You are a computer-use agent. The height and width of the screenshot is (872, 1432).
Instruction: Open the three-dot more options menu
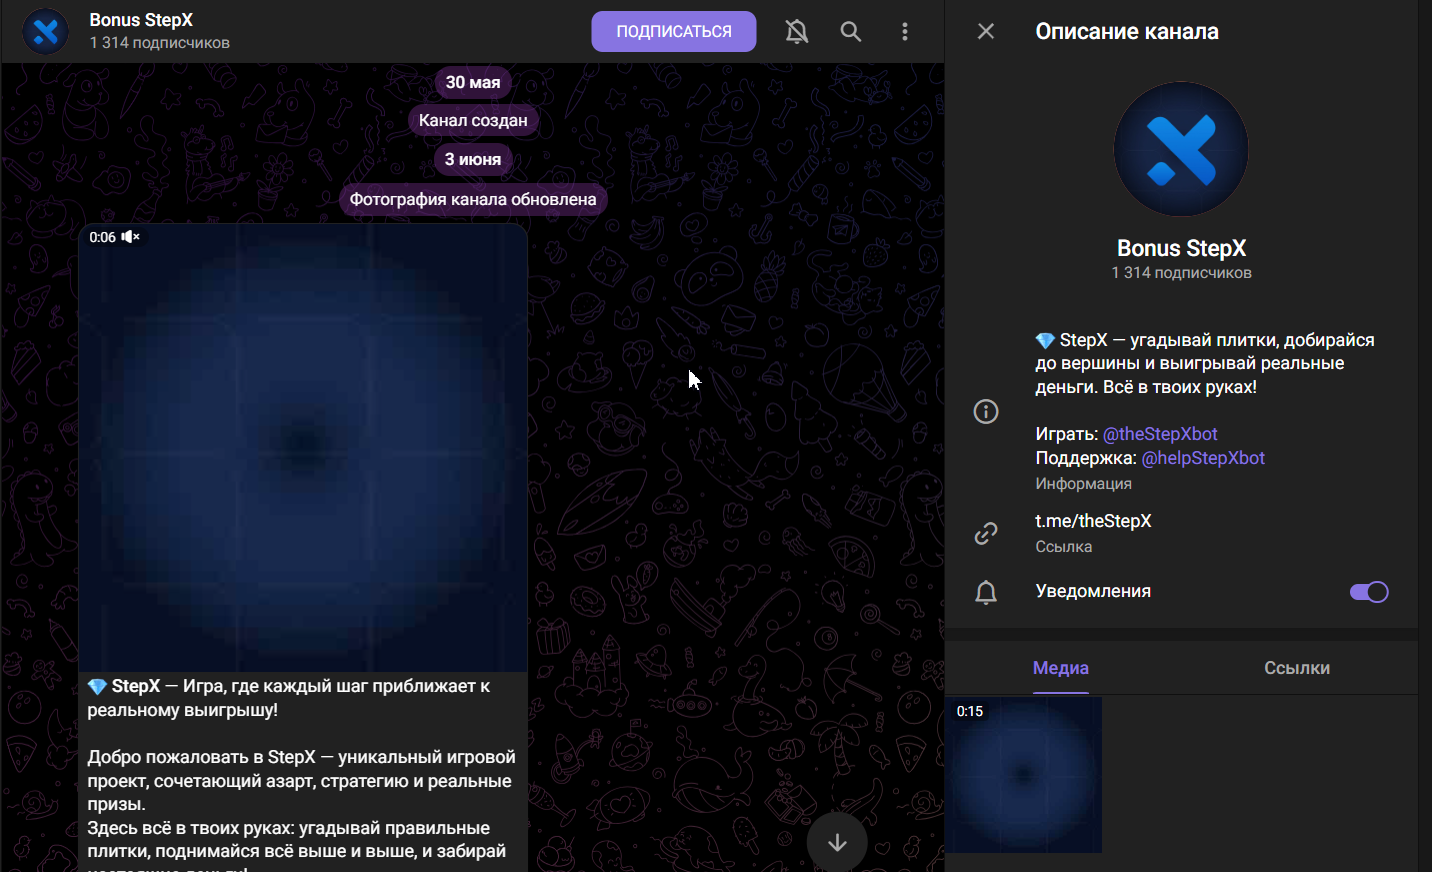pyautogui.click(x=905, y=31)
